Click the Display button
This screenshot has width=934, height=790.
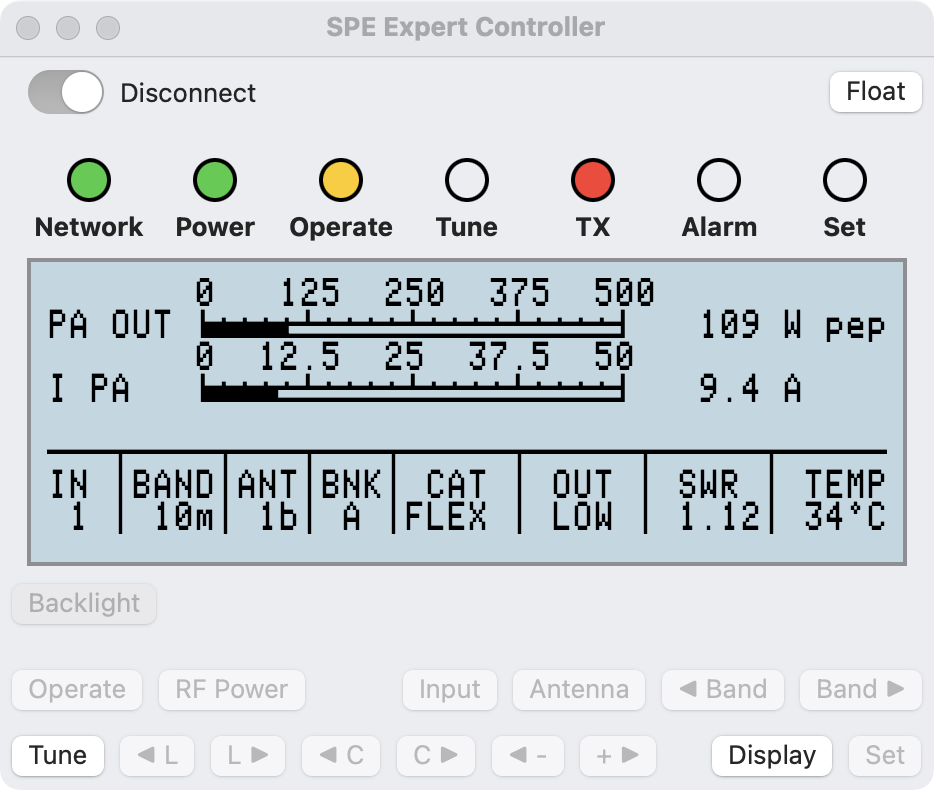[x=772, y=755]
